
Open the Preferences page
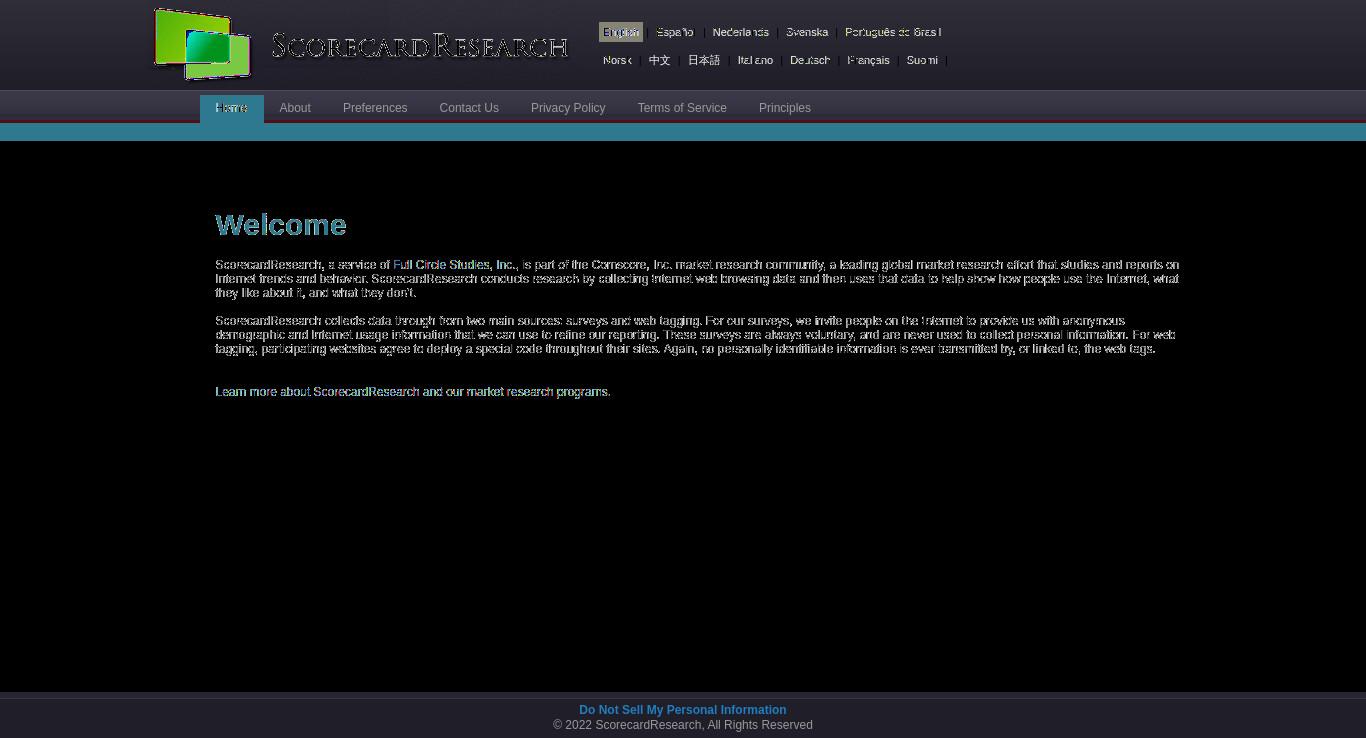click(375, 108)
